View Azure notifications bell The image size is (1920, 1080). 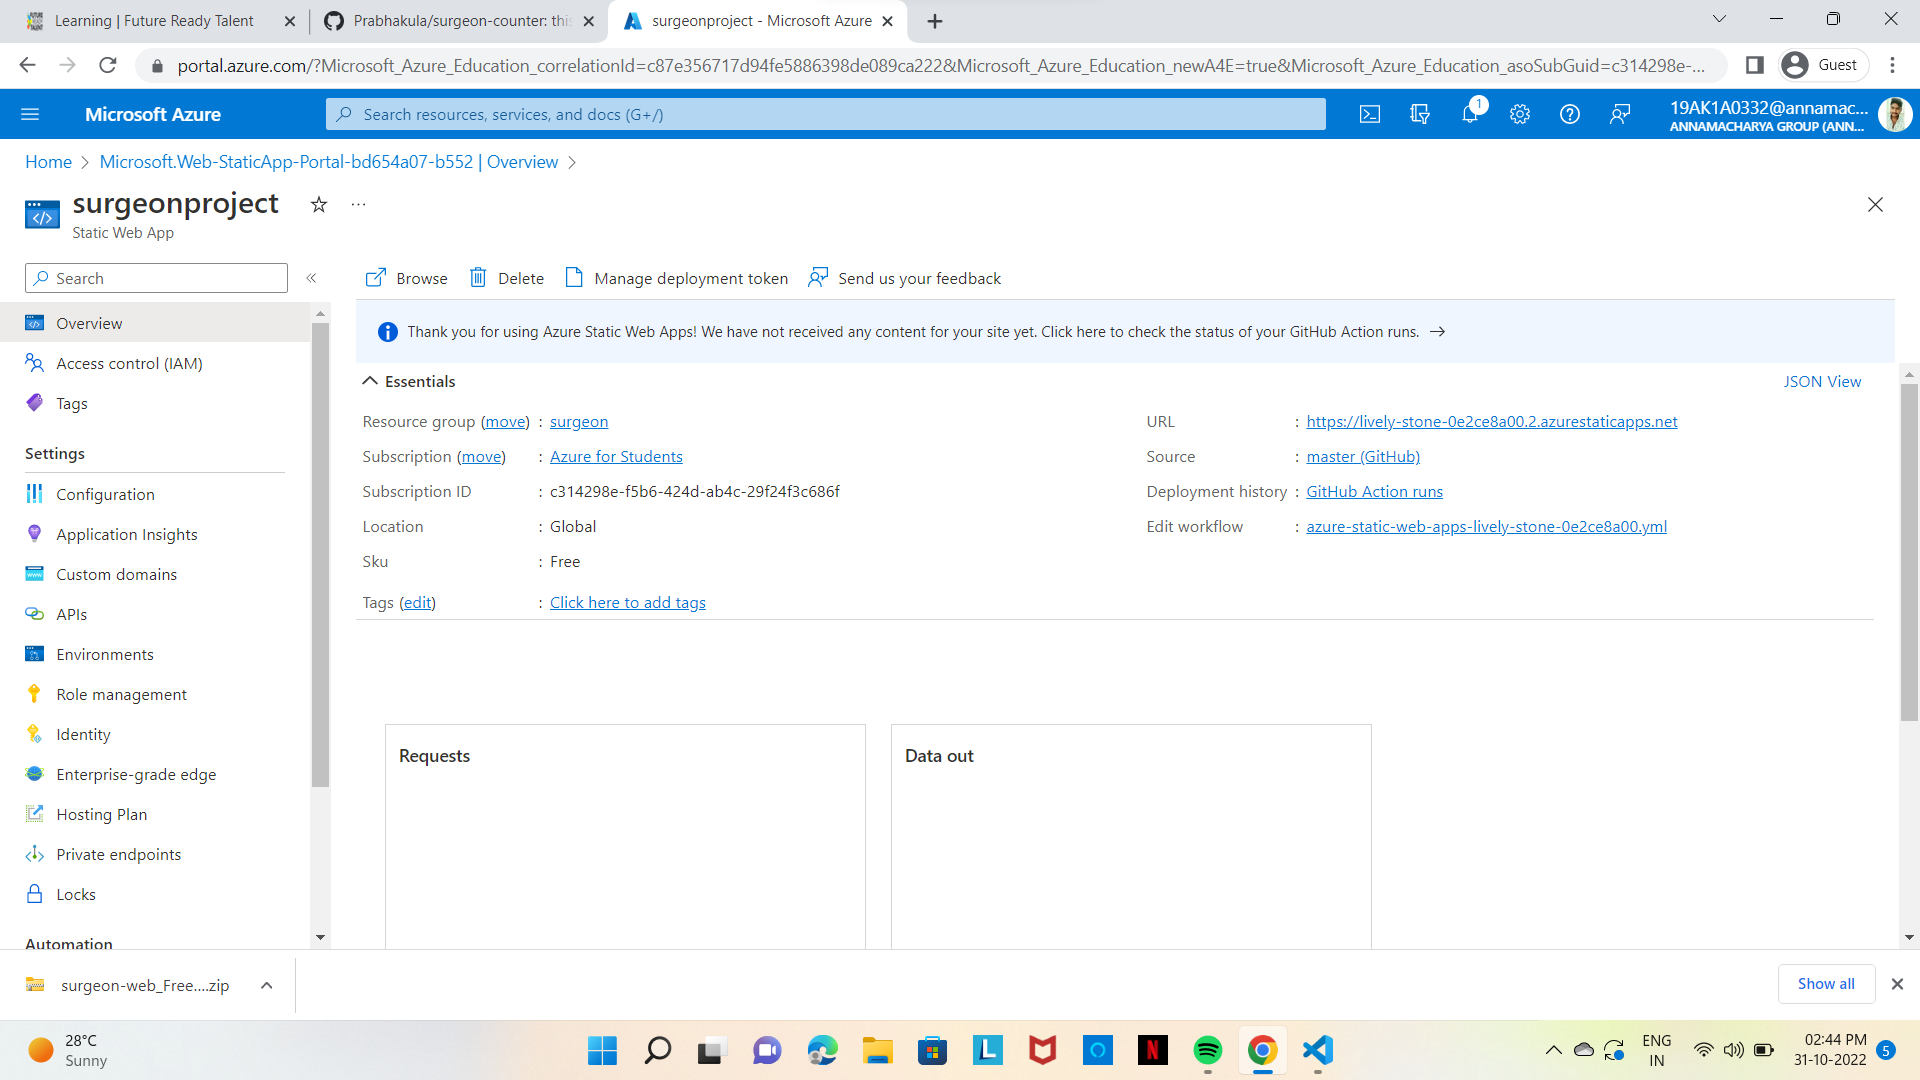1469,114
